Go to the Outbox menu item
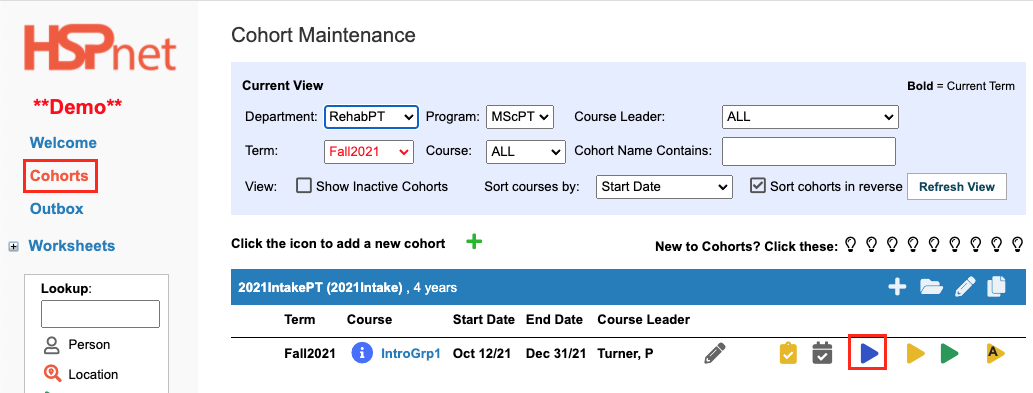 tap(57, 209)
